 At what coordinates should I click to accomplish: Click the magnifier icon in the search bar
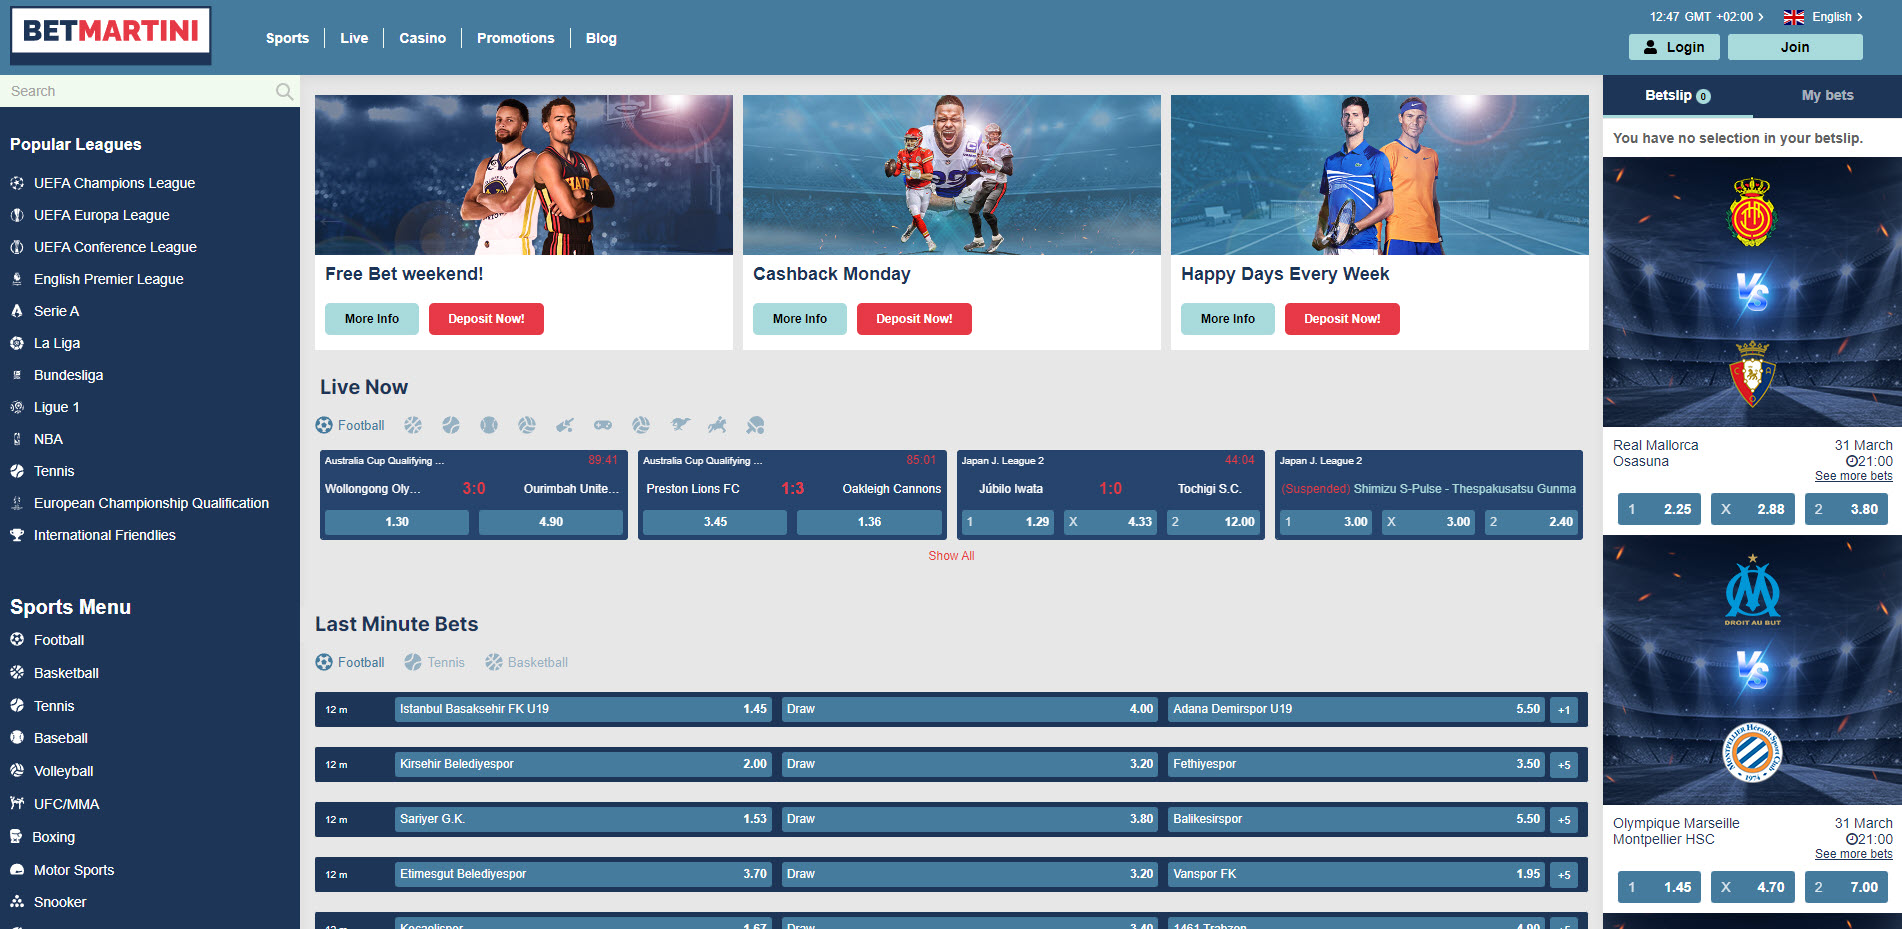[x=284, y=91]
